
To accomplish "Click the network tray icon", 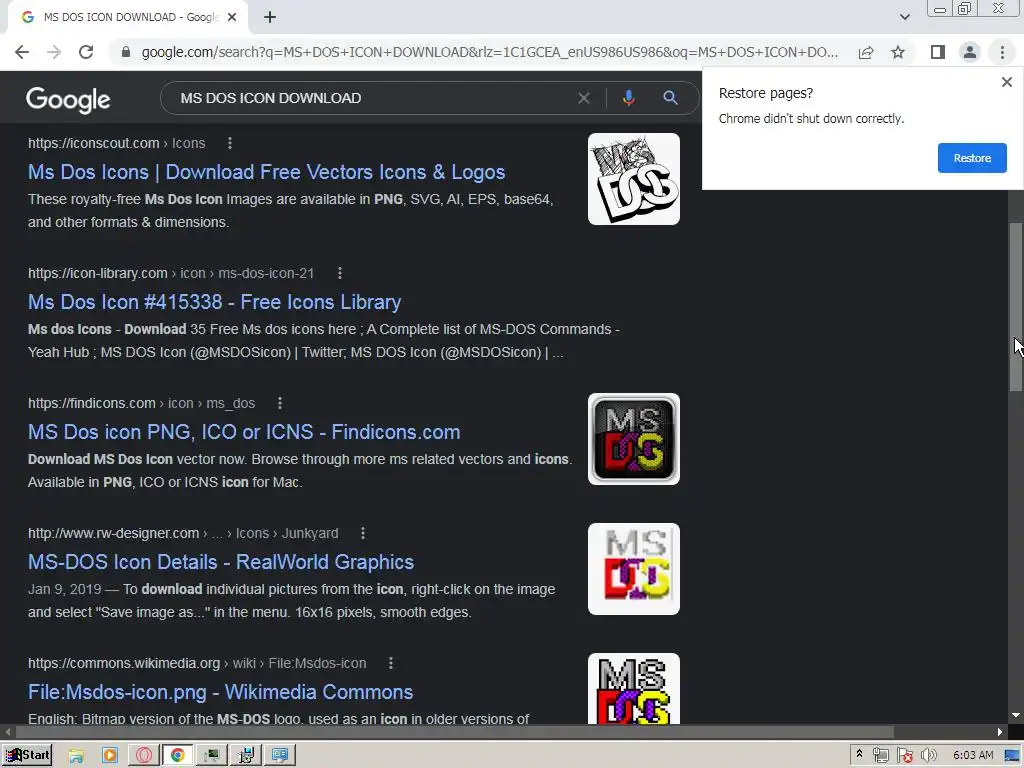I will tap(880, 756).
